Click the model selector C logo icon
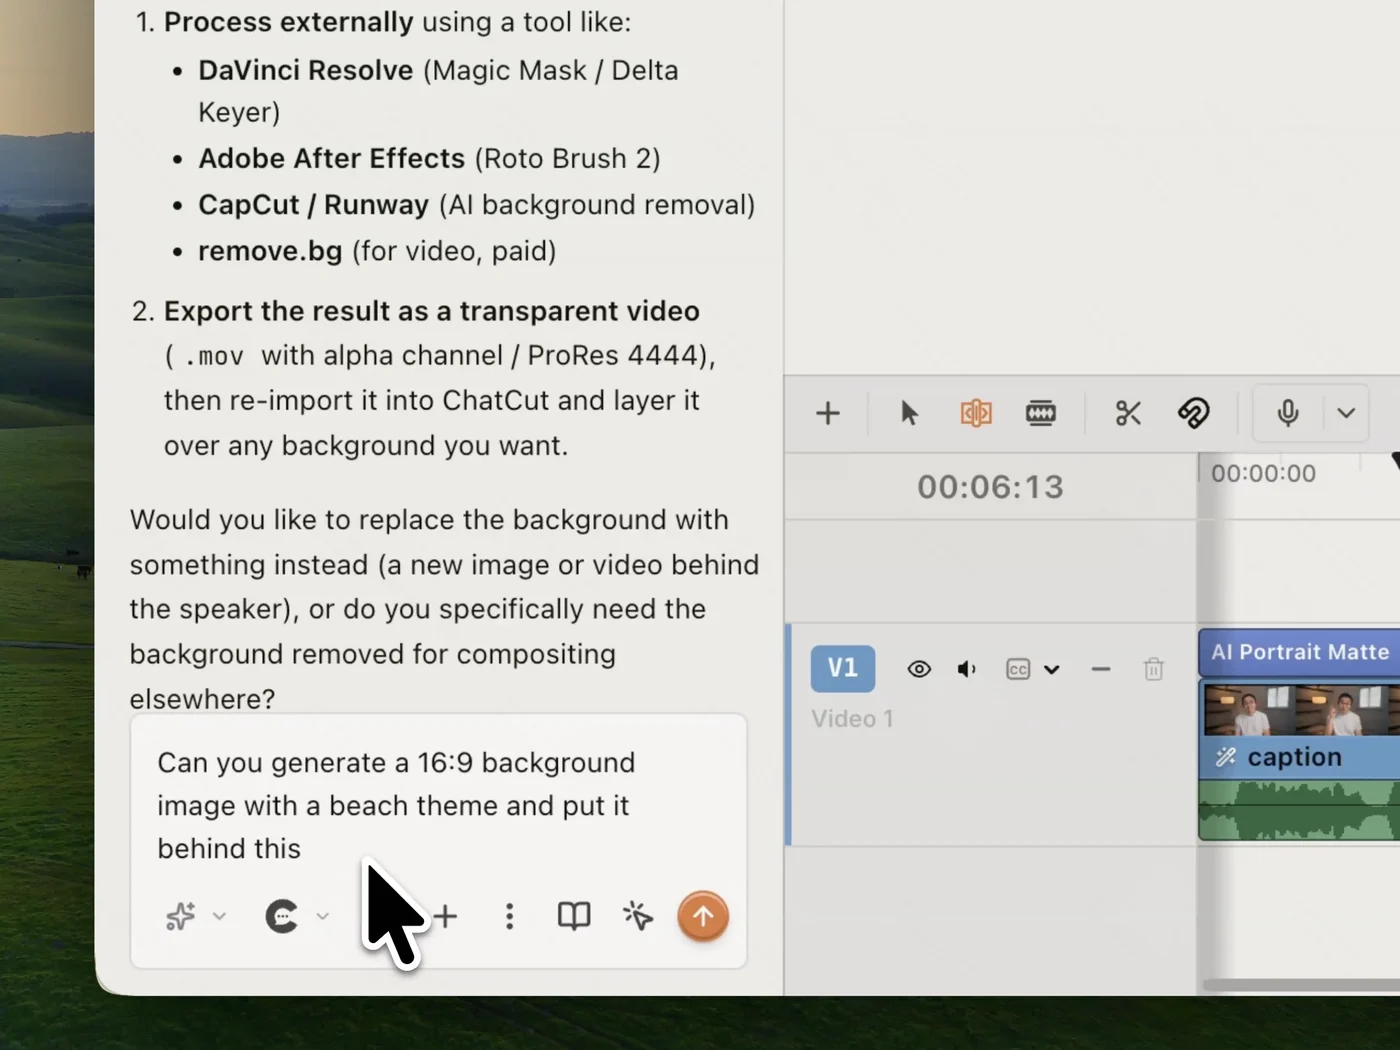 [x=282, y=916]
